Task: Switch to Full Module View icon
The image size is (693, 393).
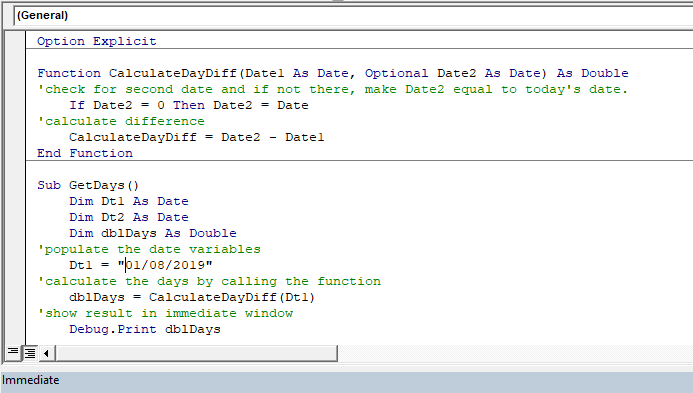Action: click(x=30, y=353)
